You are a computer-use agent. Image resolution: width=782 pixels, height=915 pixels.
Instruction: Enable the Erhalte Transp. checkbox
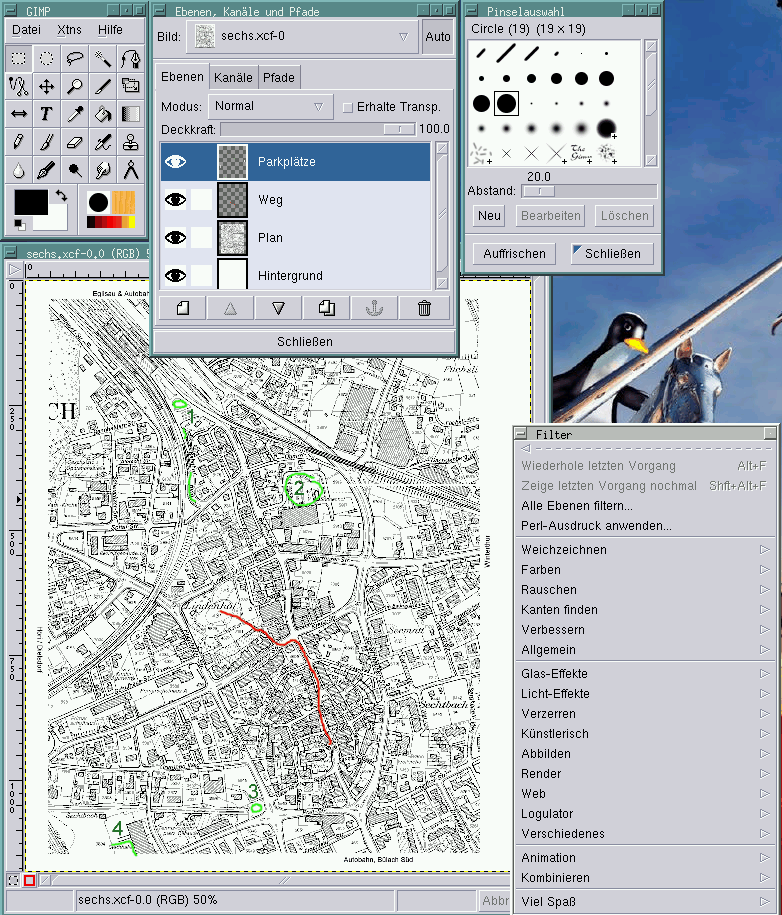tap(348, 107)
